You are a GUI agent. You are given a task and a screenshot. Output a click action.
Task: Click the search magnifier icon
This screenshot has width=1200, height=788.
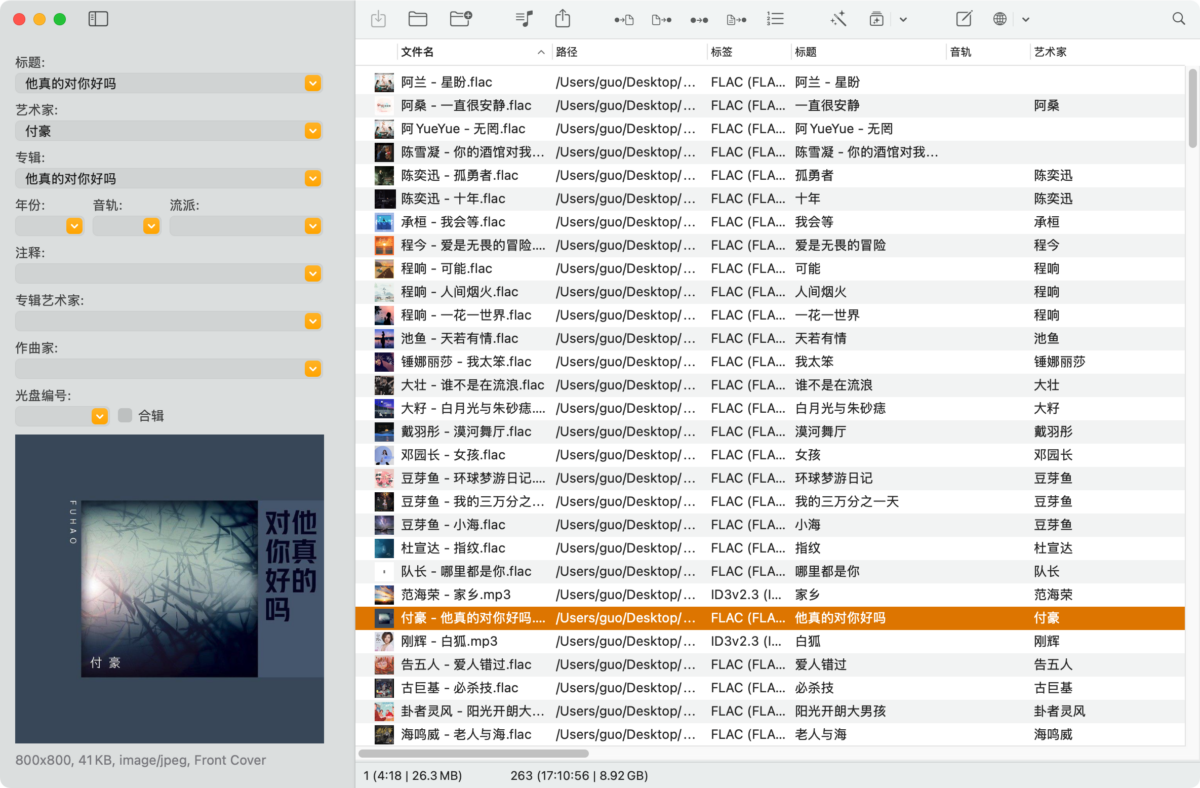coord(1178,19)
